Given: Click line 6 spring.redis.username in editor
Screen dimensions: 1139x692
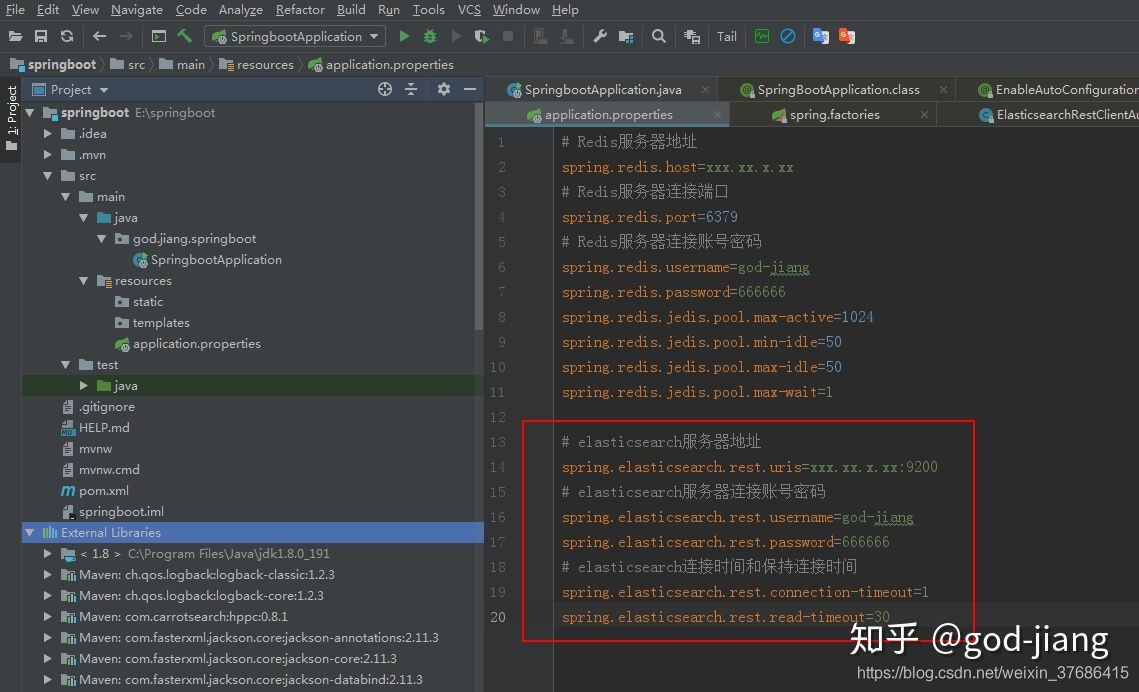Looking at the screenshot, I should pyautogui.click(x=685, y=267).
